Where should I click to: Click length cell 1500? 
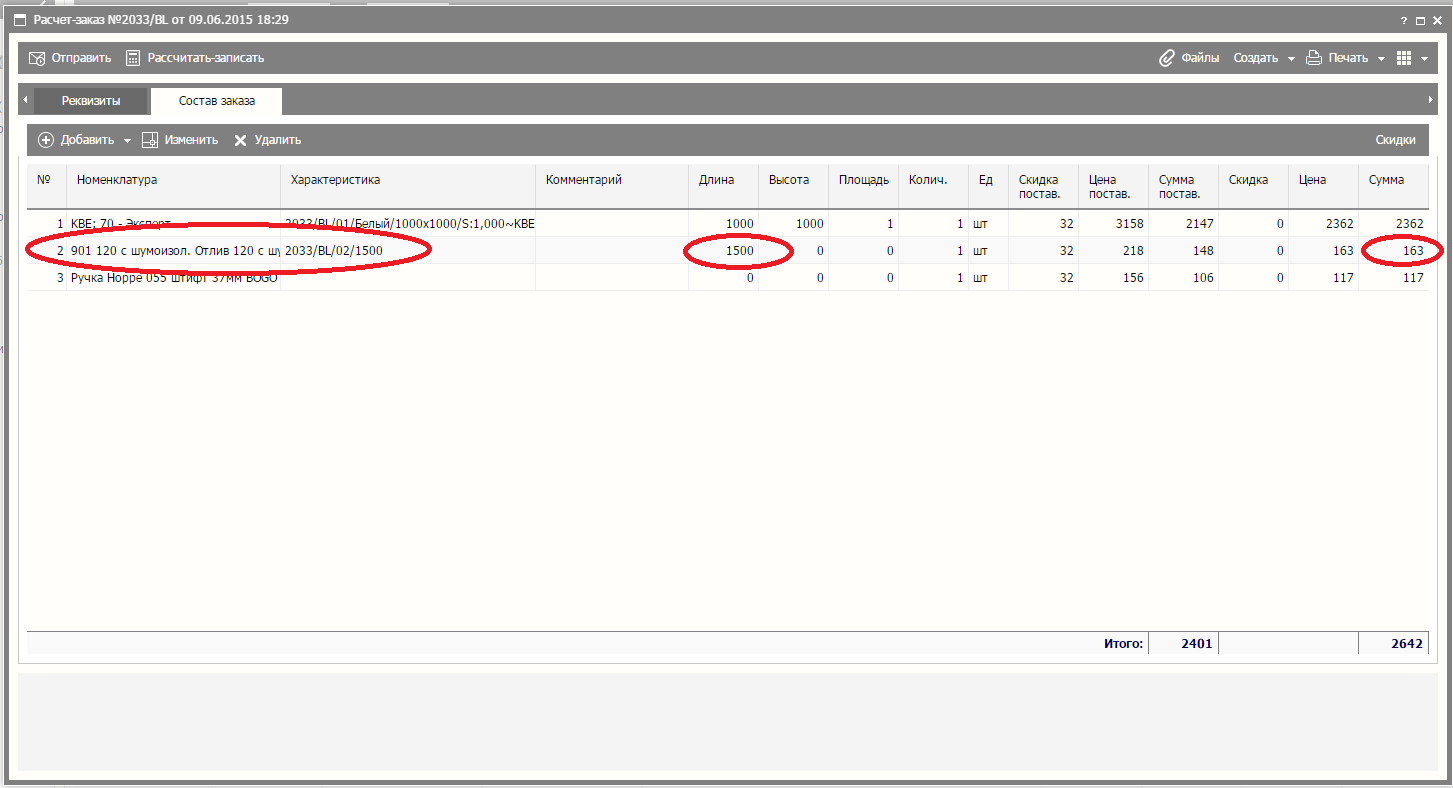tap(723, 251)
